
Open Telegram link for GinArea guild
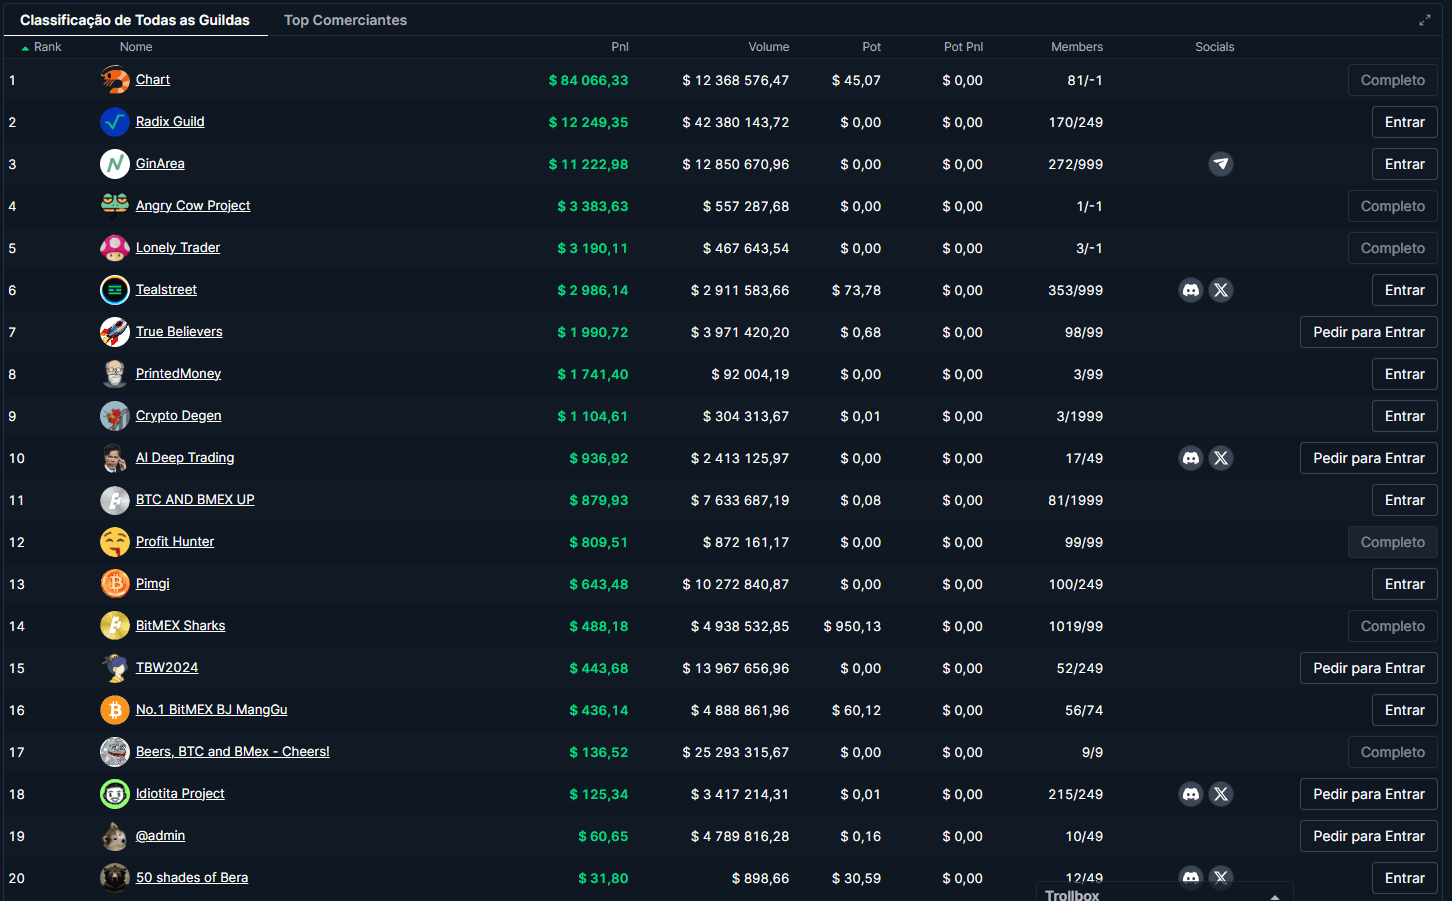1221,164
